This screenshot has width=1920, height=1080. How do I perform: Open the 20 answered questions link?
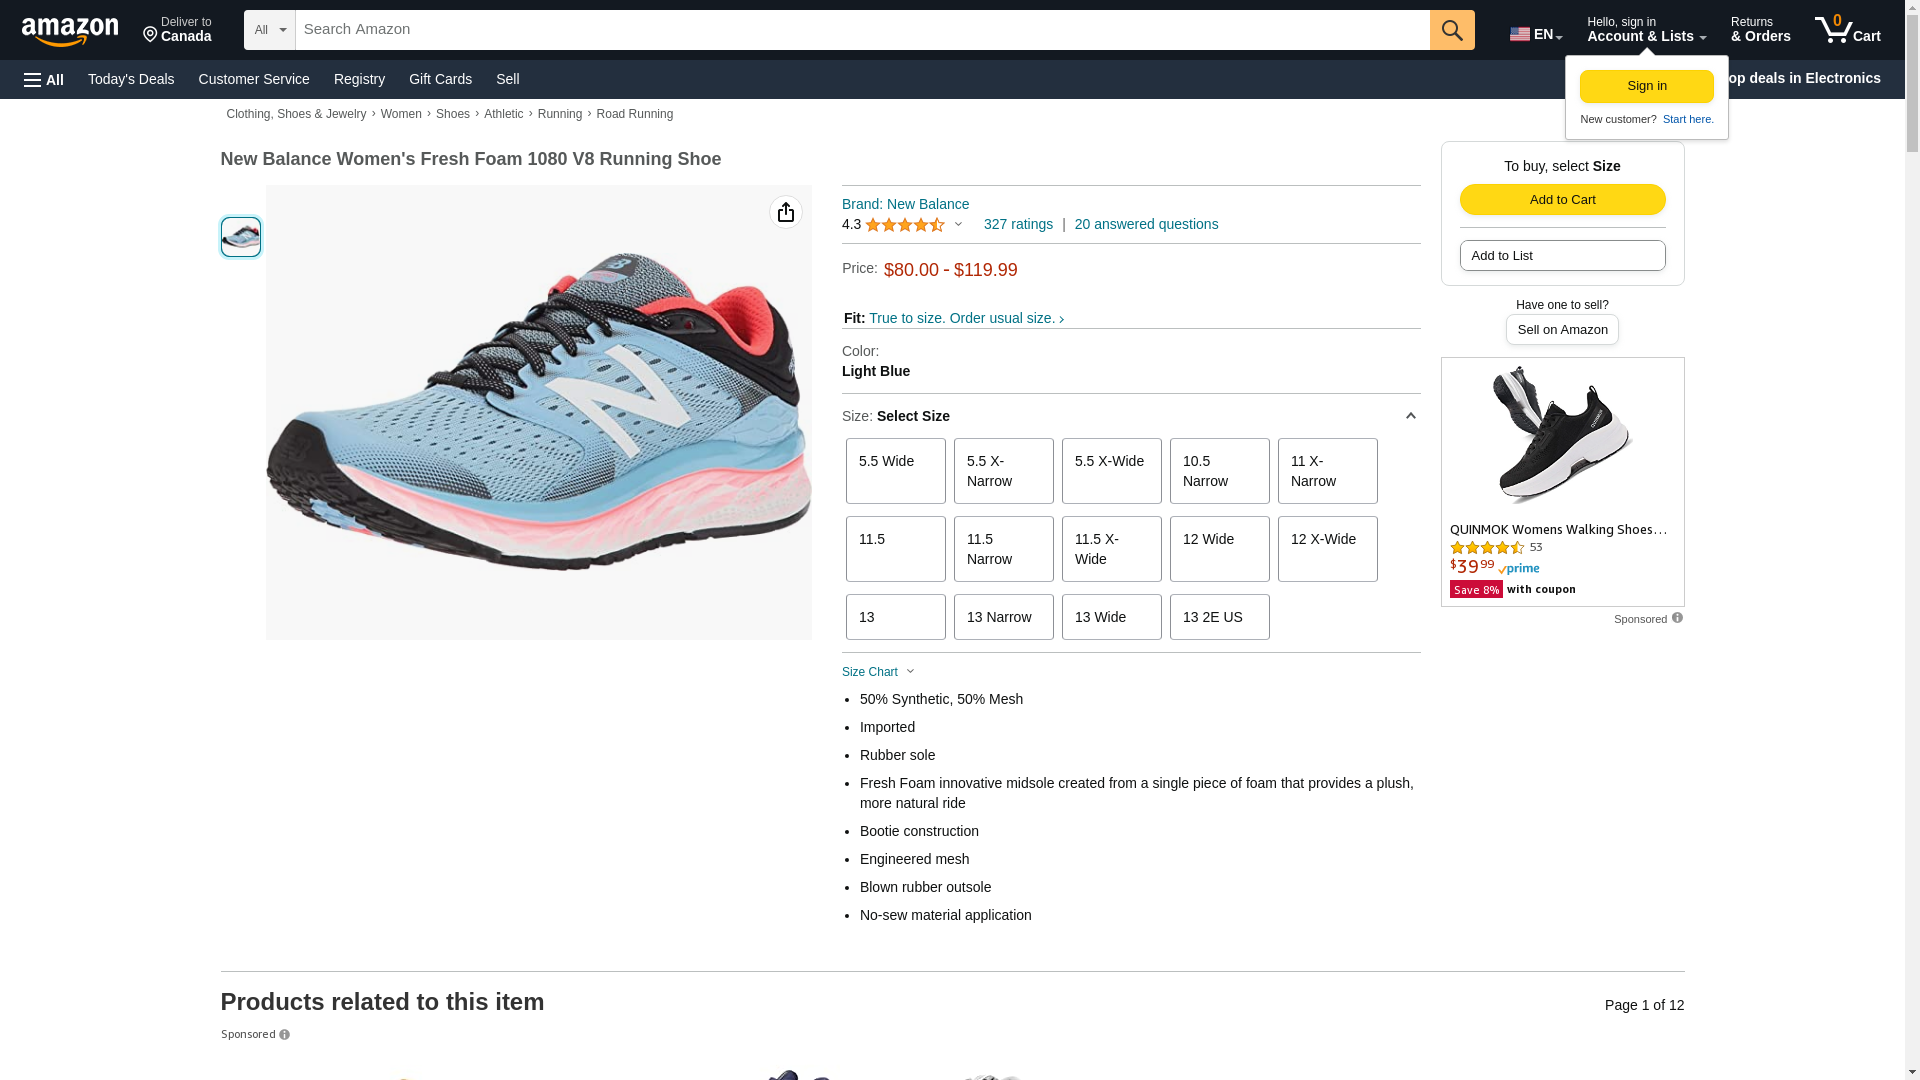[x=1146, y=224]
